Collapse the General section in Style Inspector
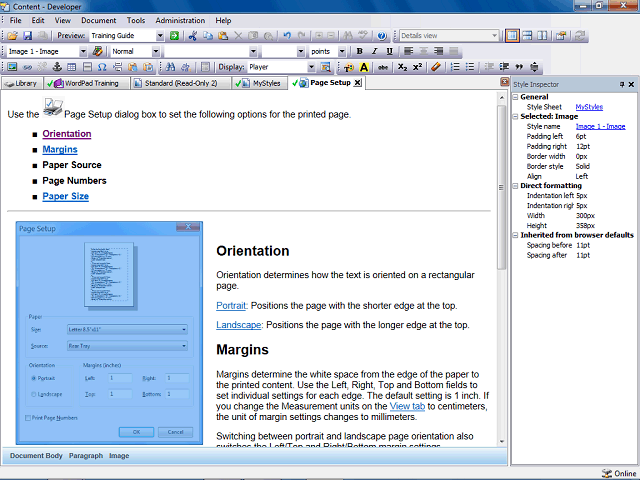This screenshot has width=640, height=480. coord(515,97)
